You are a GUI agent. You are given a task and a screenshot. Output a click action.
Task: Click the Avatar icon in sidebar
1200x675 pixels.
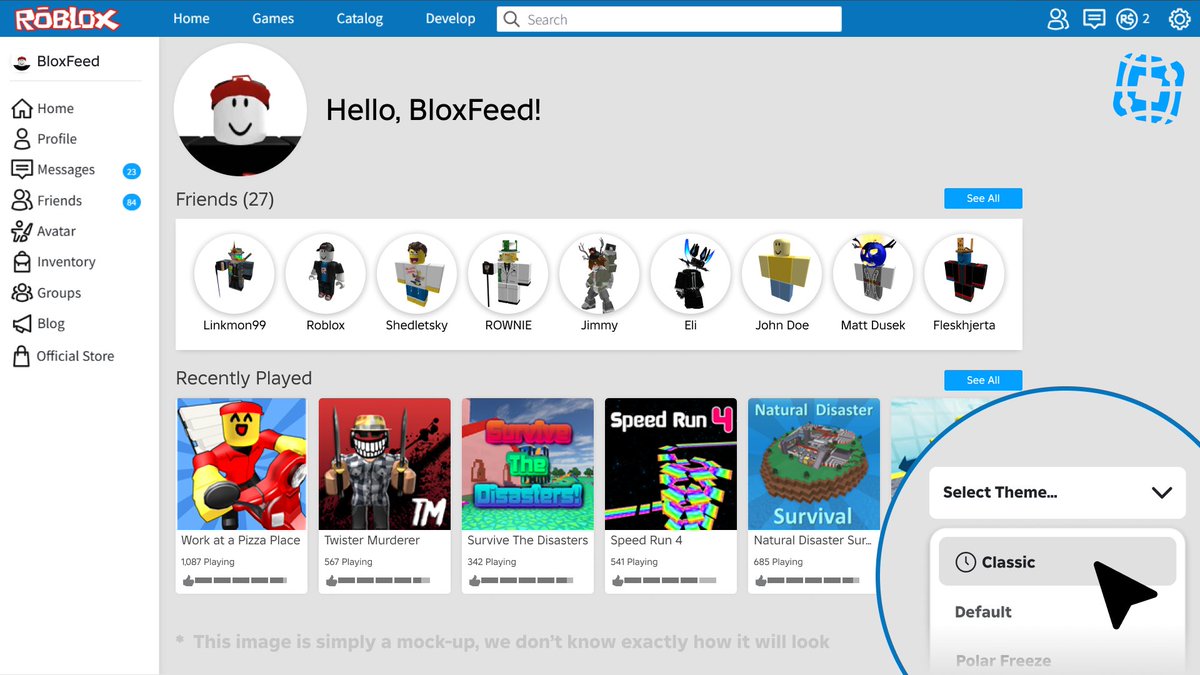pos(22,231)
